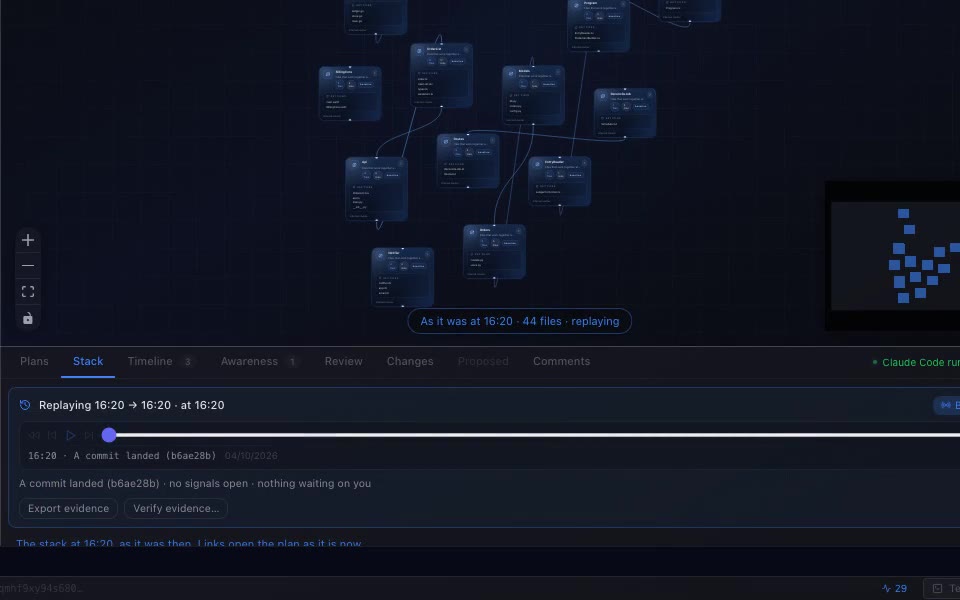The width and height of the screenshot is (960, 600).
Task: Click the replay history clock icon
Action: [25, 405]
